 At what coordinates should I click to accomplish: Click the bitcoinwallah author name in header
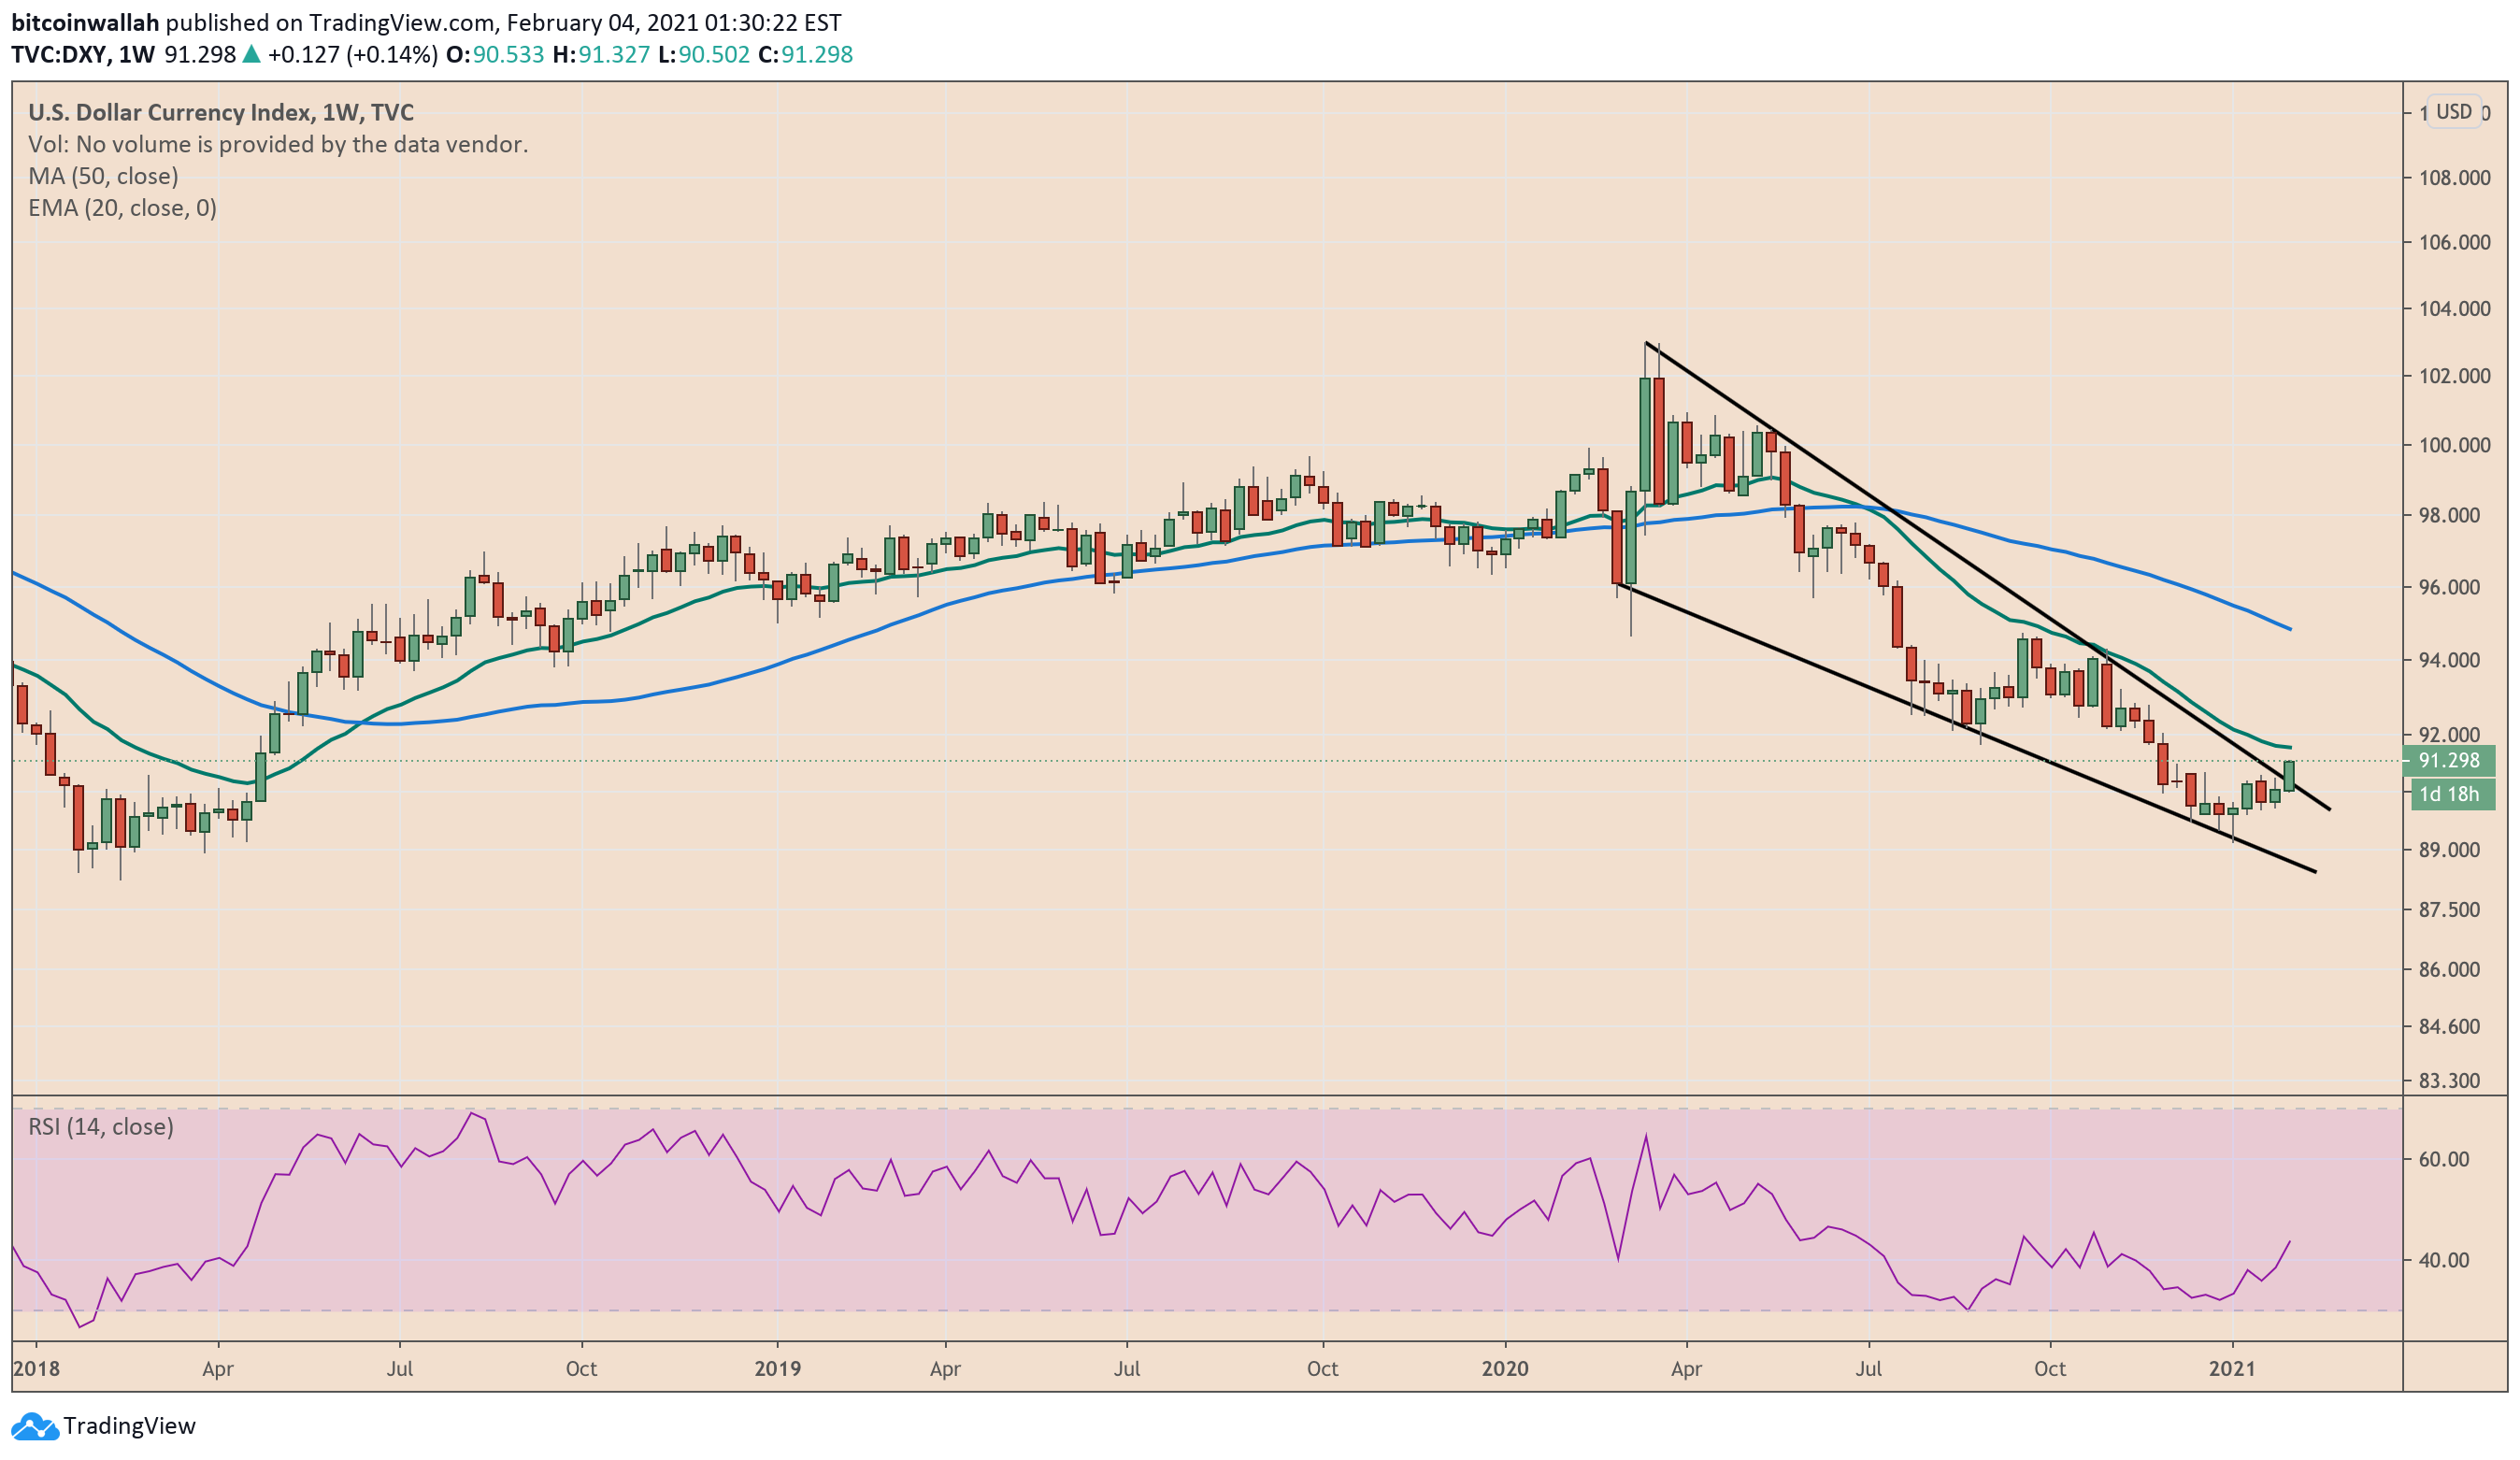[x=85, y=23]
